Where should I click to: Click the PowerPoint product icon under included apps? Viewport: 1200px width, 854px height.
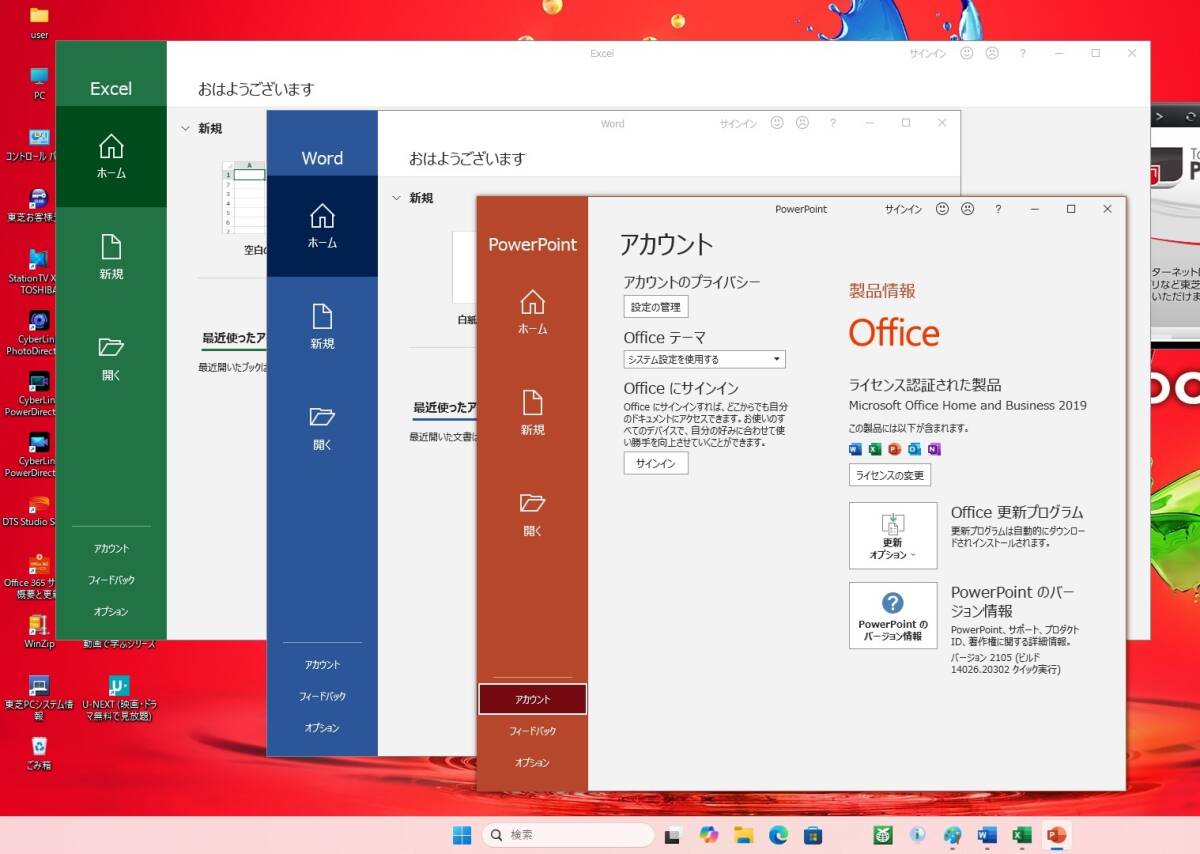pos(895,449)
